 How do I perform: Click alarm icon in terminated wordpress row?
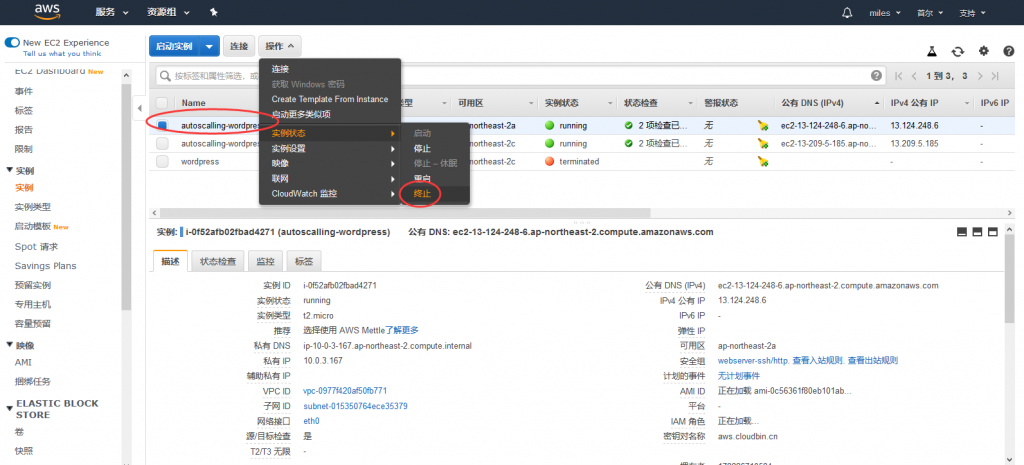(763, 161)
